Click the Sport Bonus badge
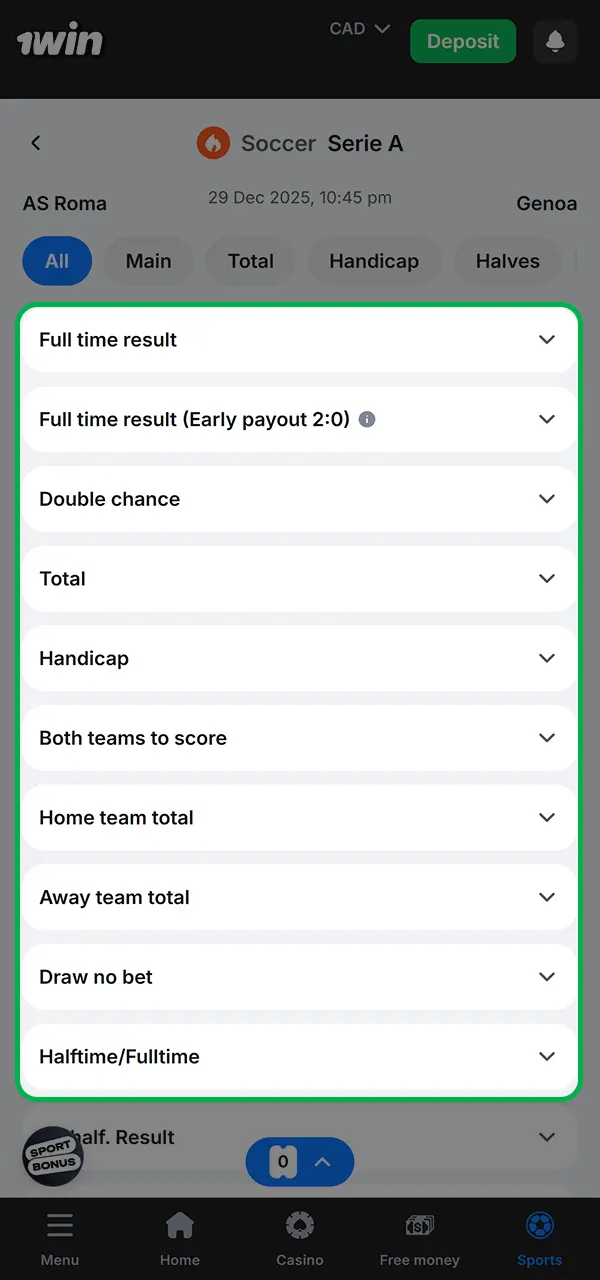 click(x=52, y=1157)
